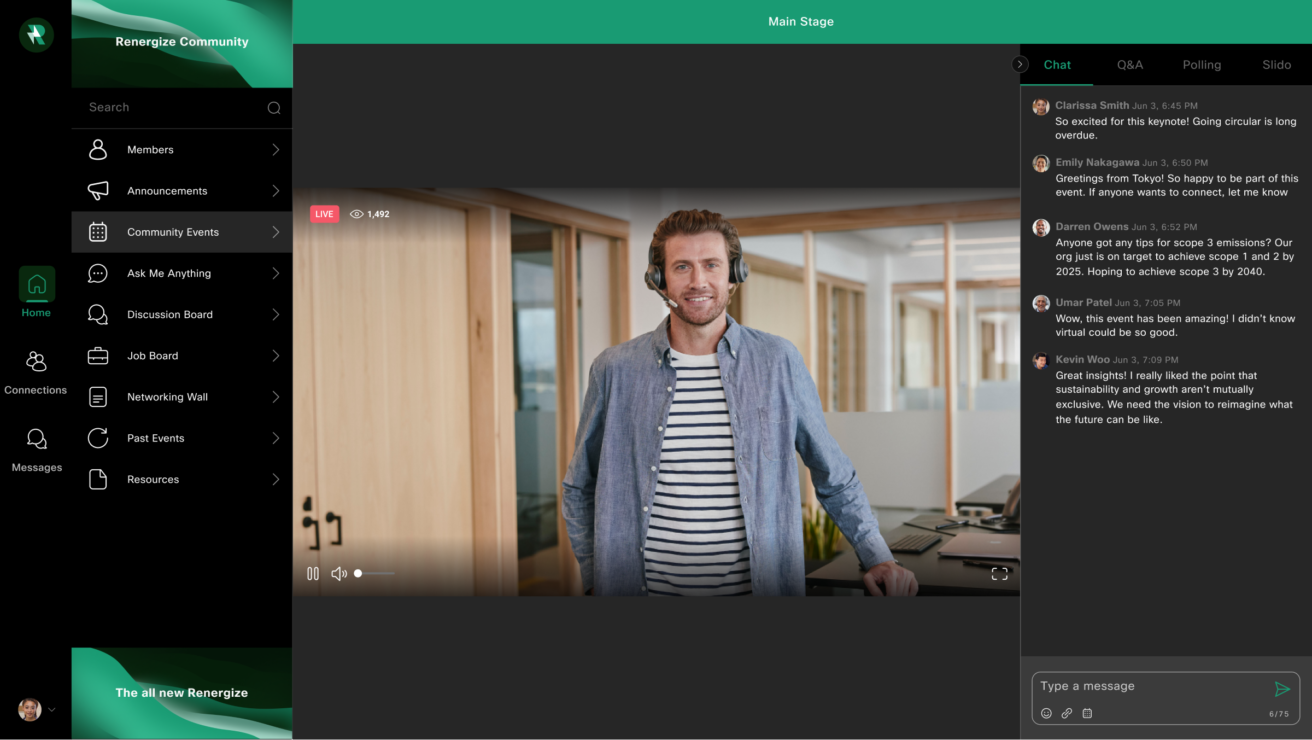
Task: Click the Job Board briefcase icon
Action: [x=98, y=356]
